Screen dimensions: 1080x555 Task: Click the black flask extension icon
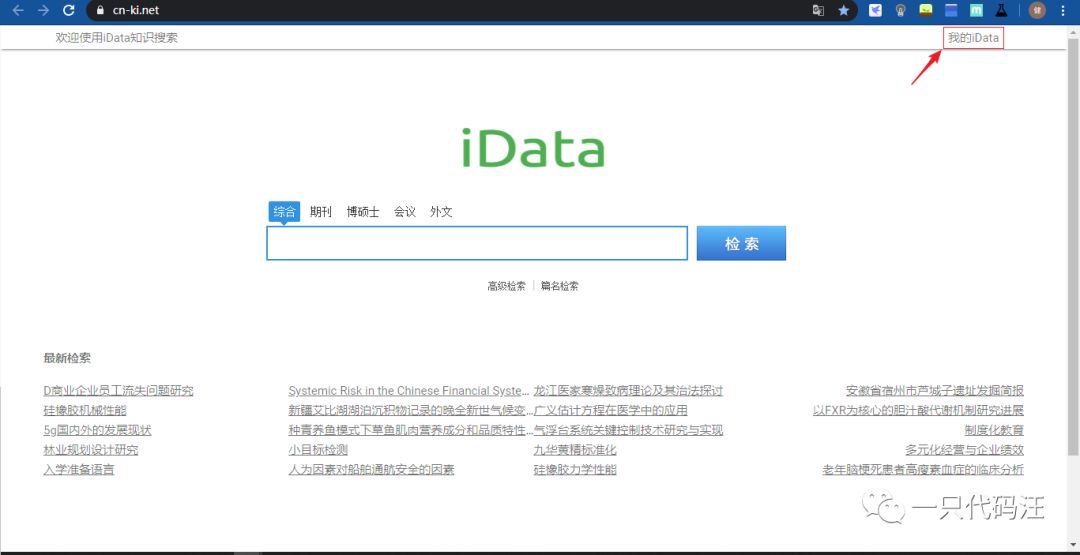pyautogui.click(x=1001, y=10)
